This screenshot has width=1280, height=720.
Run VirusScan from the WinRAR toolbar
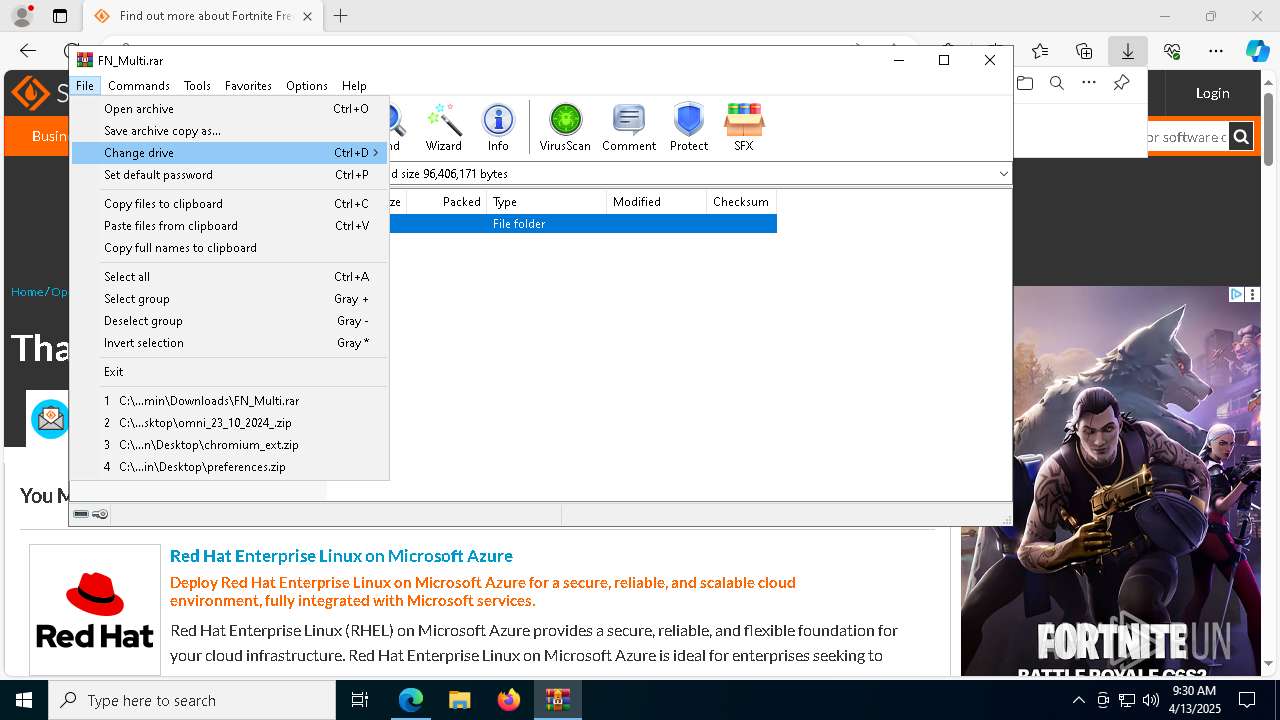click(565, 127)
